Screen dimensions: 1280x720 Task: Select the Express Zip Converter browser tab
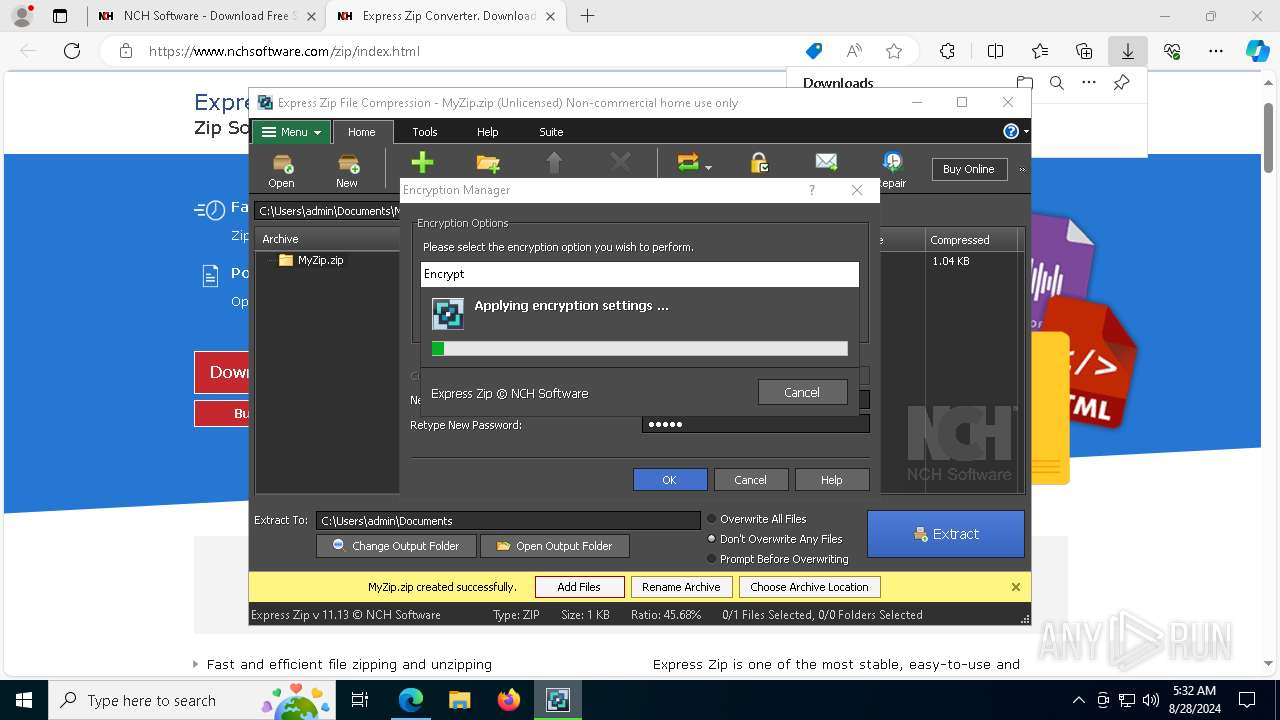(x=448, y=16)
